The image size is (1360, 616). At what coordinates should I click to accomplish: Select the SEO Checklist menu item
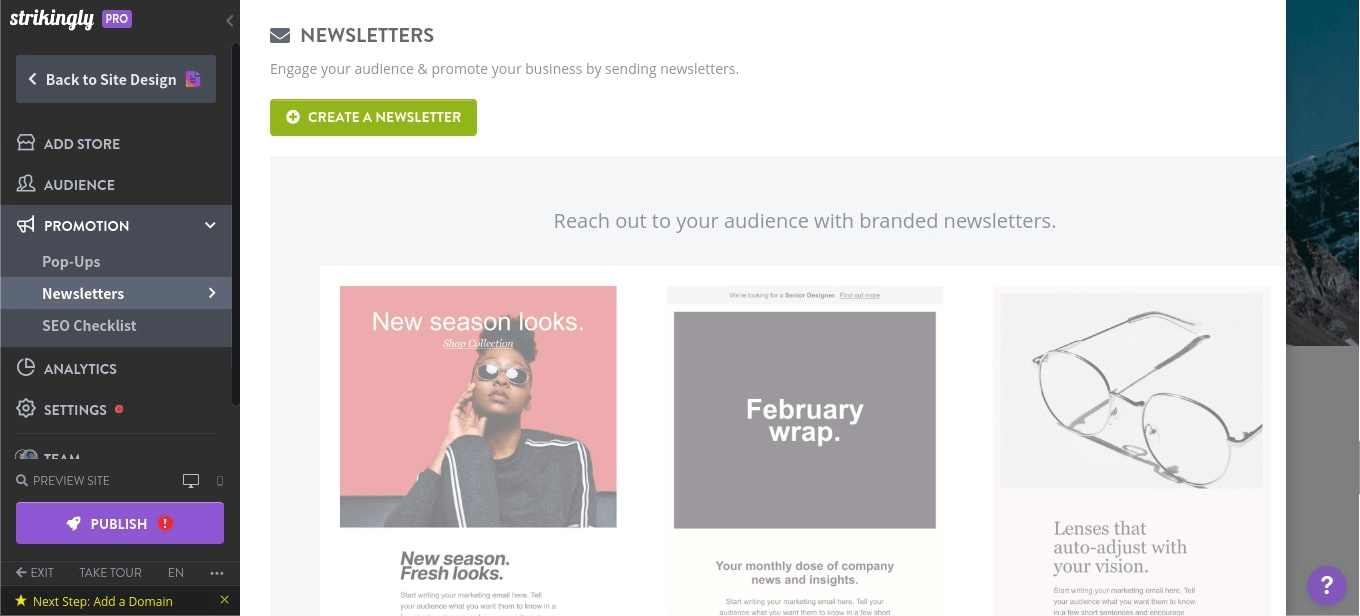[89, 325]
